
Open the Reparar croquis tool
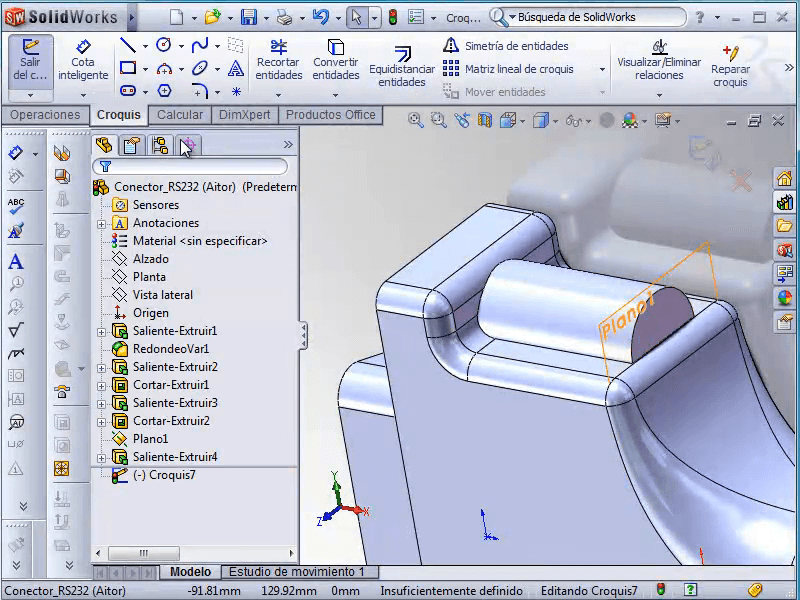coord(730,66)
